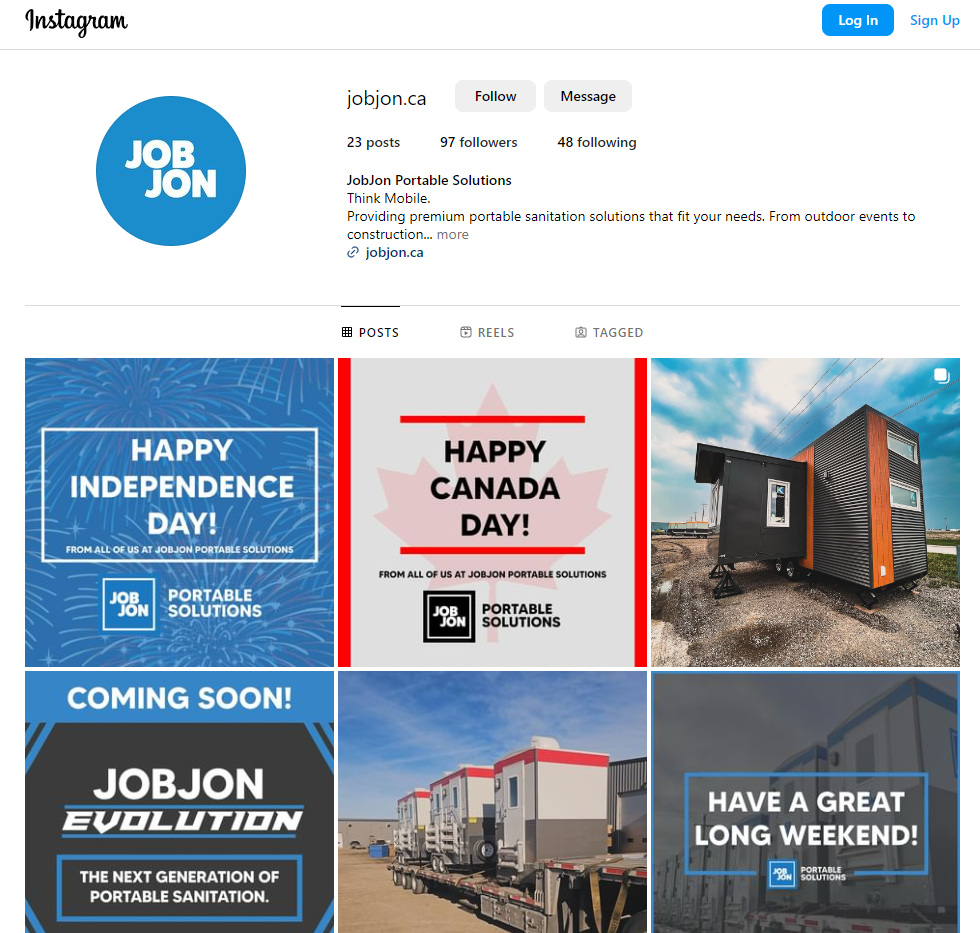
Task: Click the Posts grid icon
Action: tap(347, 332)
